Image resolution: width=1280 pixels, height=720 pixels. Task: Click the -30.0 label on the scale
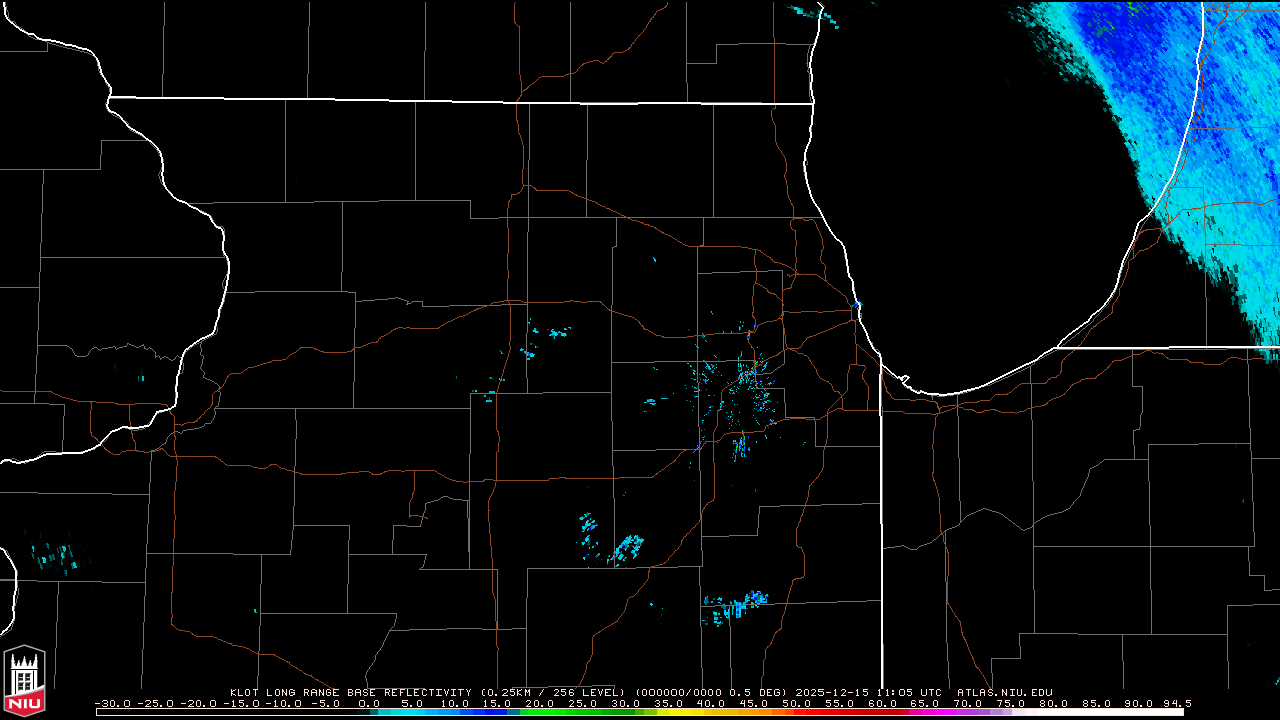coord(112,703)
